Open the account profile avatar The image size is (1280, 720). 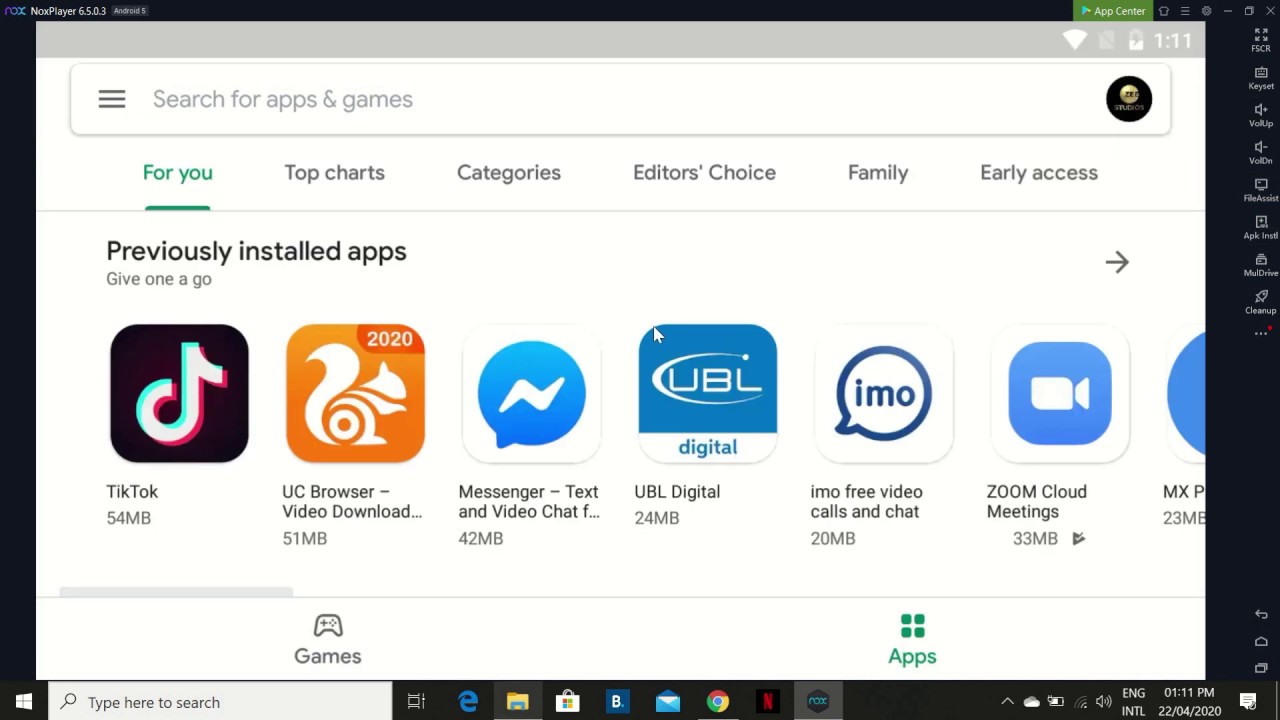pos(1129,99)
